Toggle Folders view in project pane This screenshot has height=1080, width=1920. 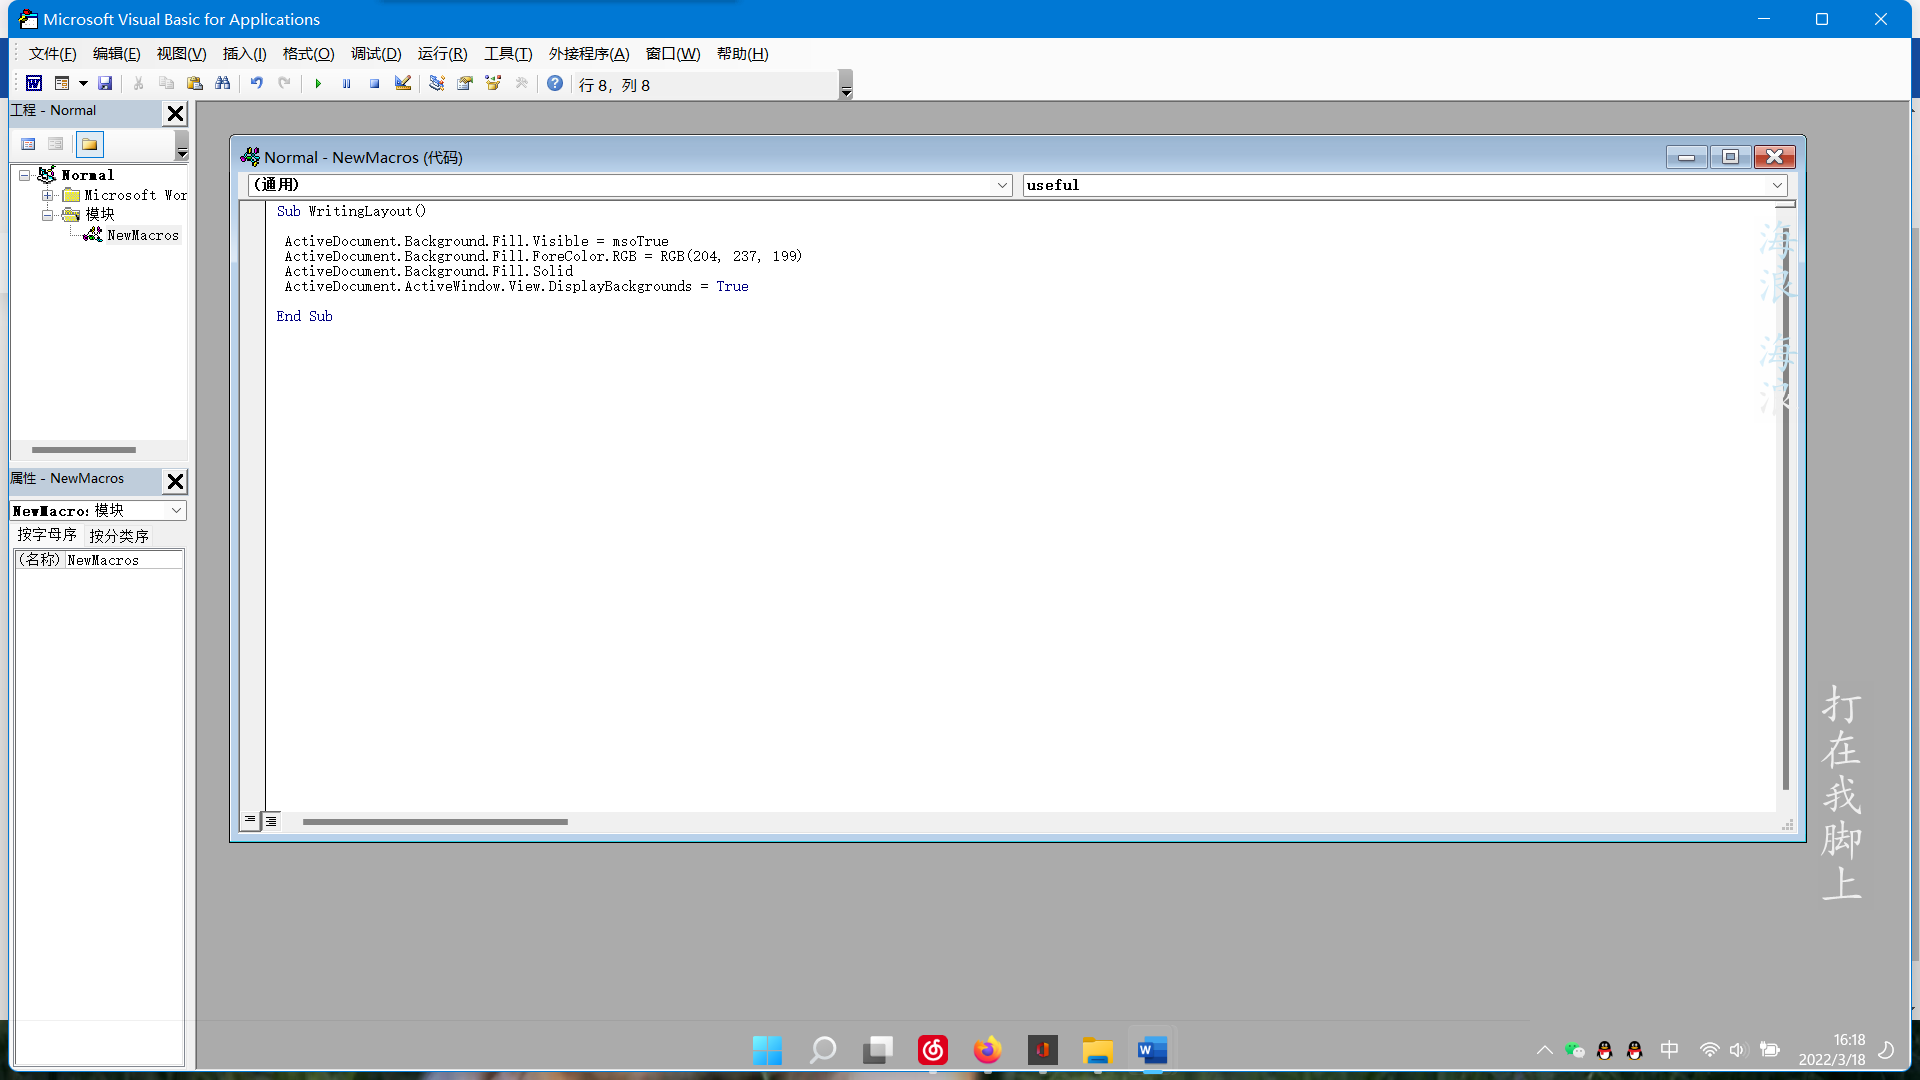tap(90, 145)
